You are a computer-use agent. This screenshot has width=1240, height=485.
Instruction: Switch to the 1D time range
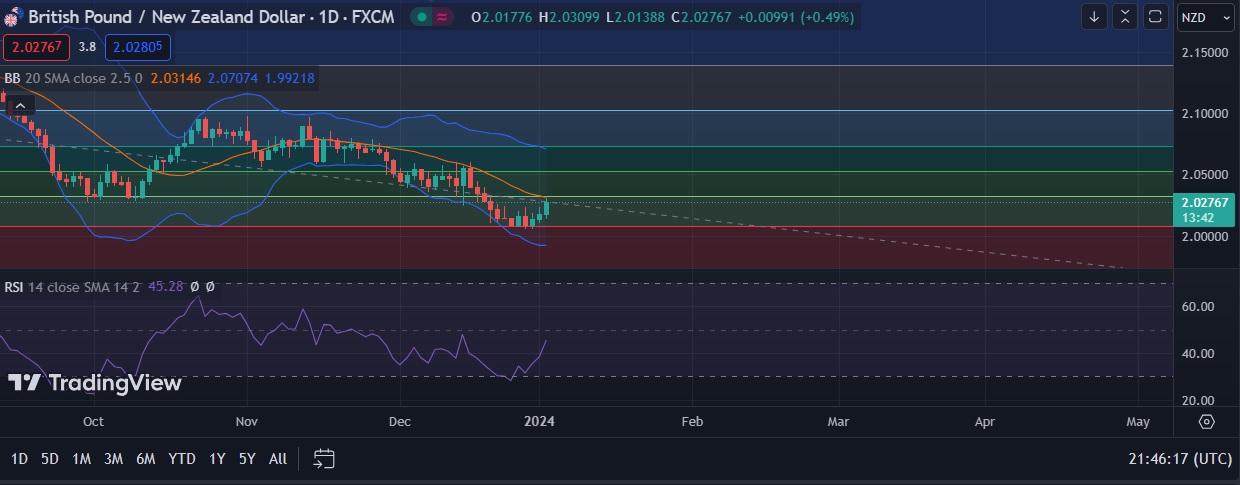click(19, 459)
